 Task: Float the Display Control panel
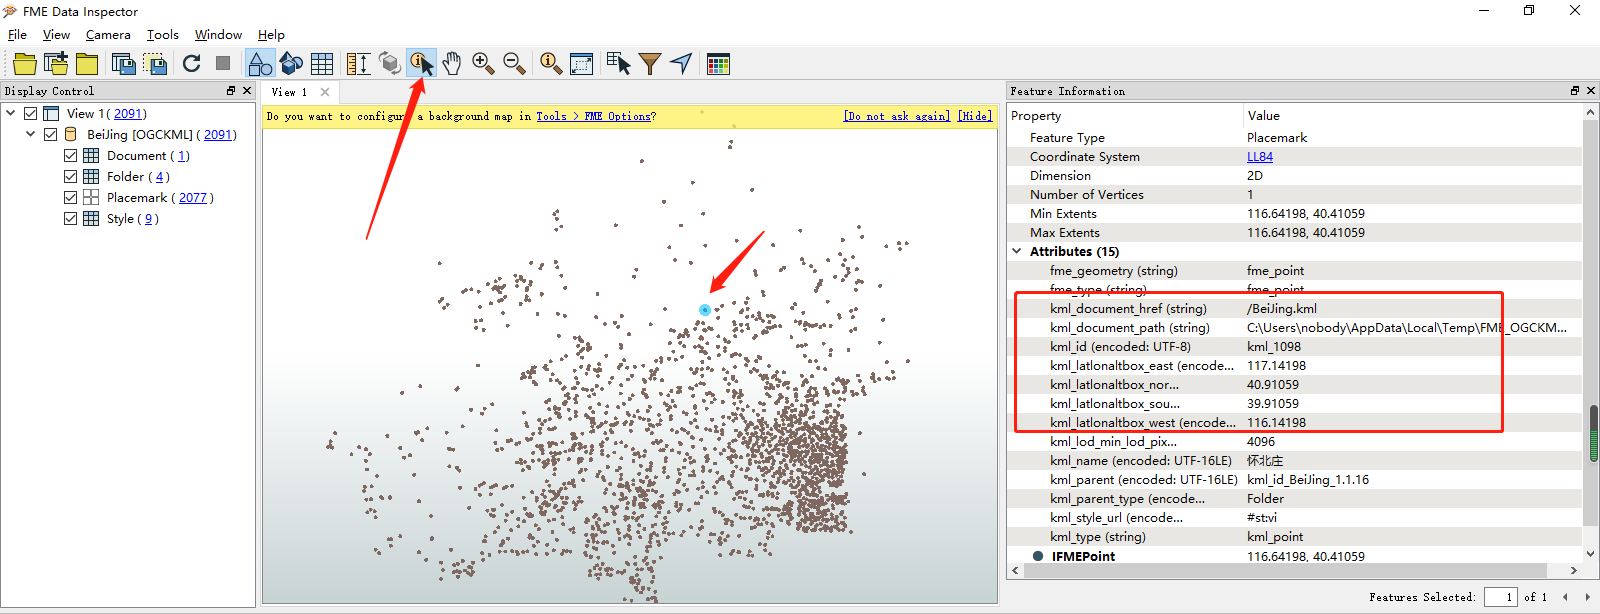tap(231, 91)
